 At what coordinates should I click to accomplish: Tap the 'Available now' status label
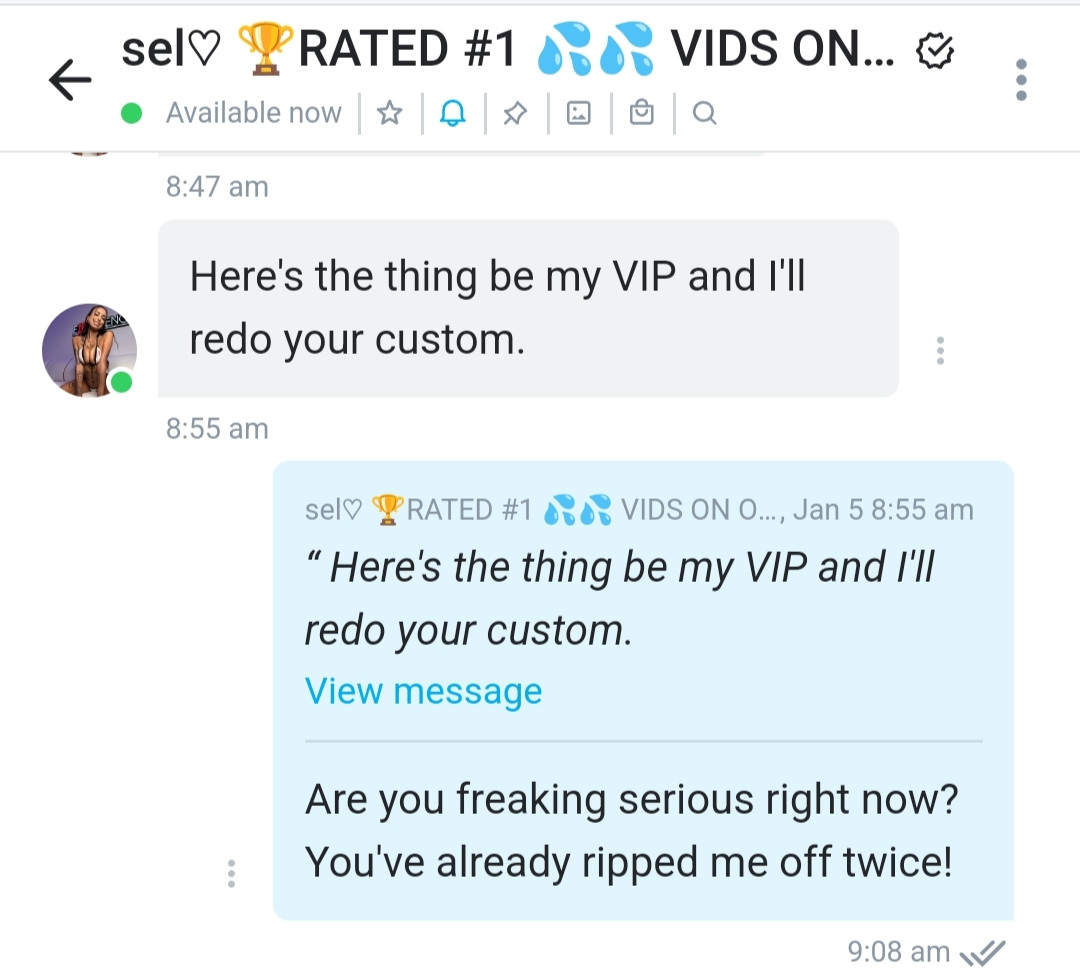(x=253, y=112)
